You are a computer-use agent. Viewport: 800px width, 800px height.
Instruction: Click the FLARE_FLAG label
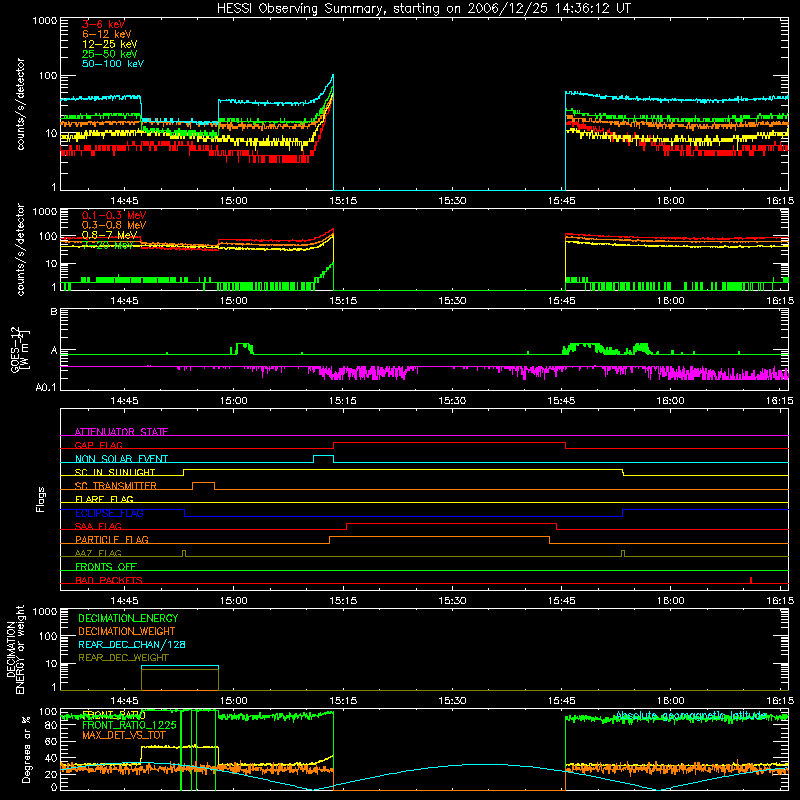[x=104, y=499]
